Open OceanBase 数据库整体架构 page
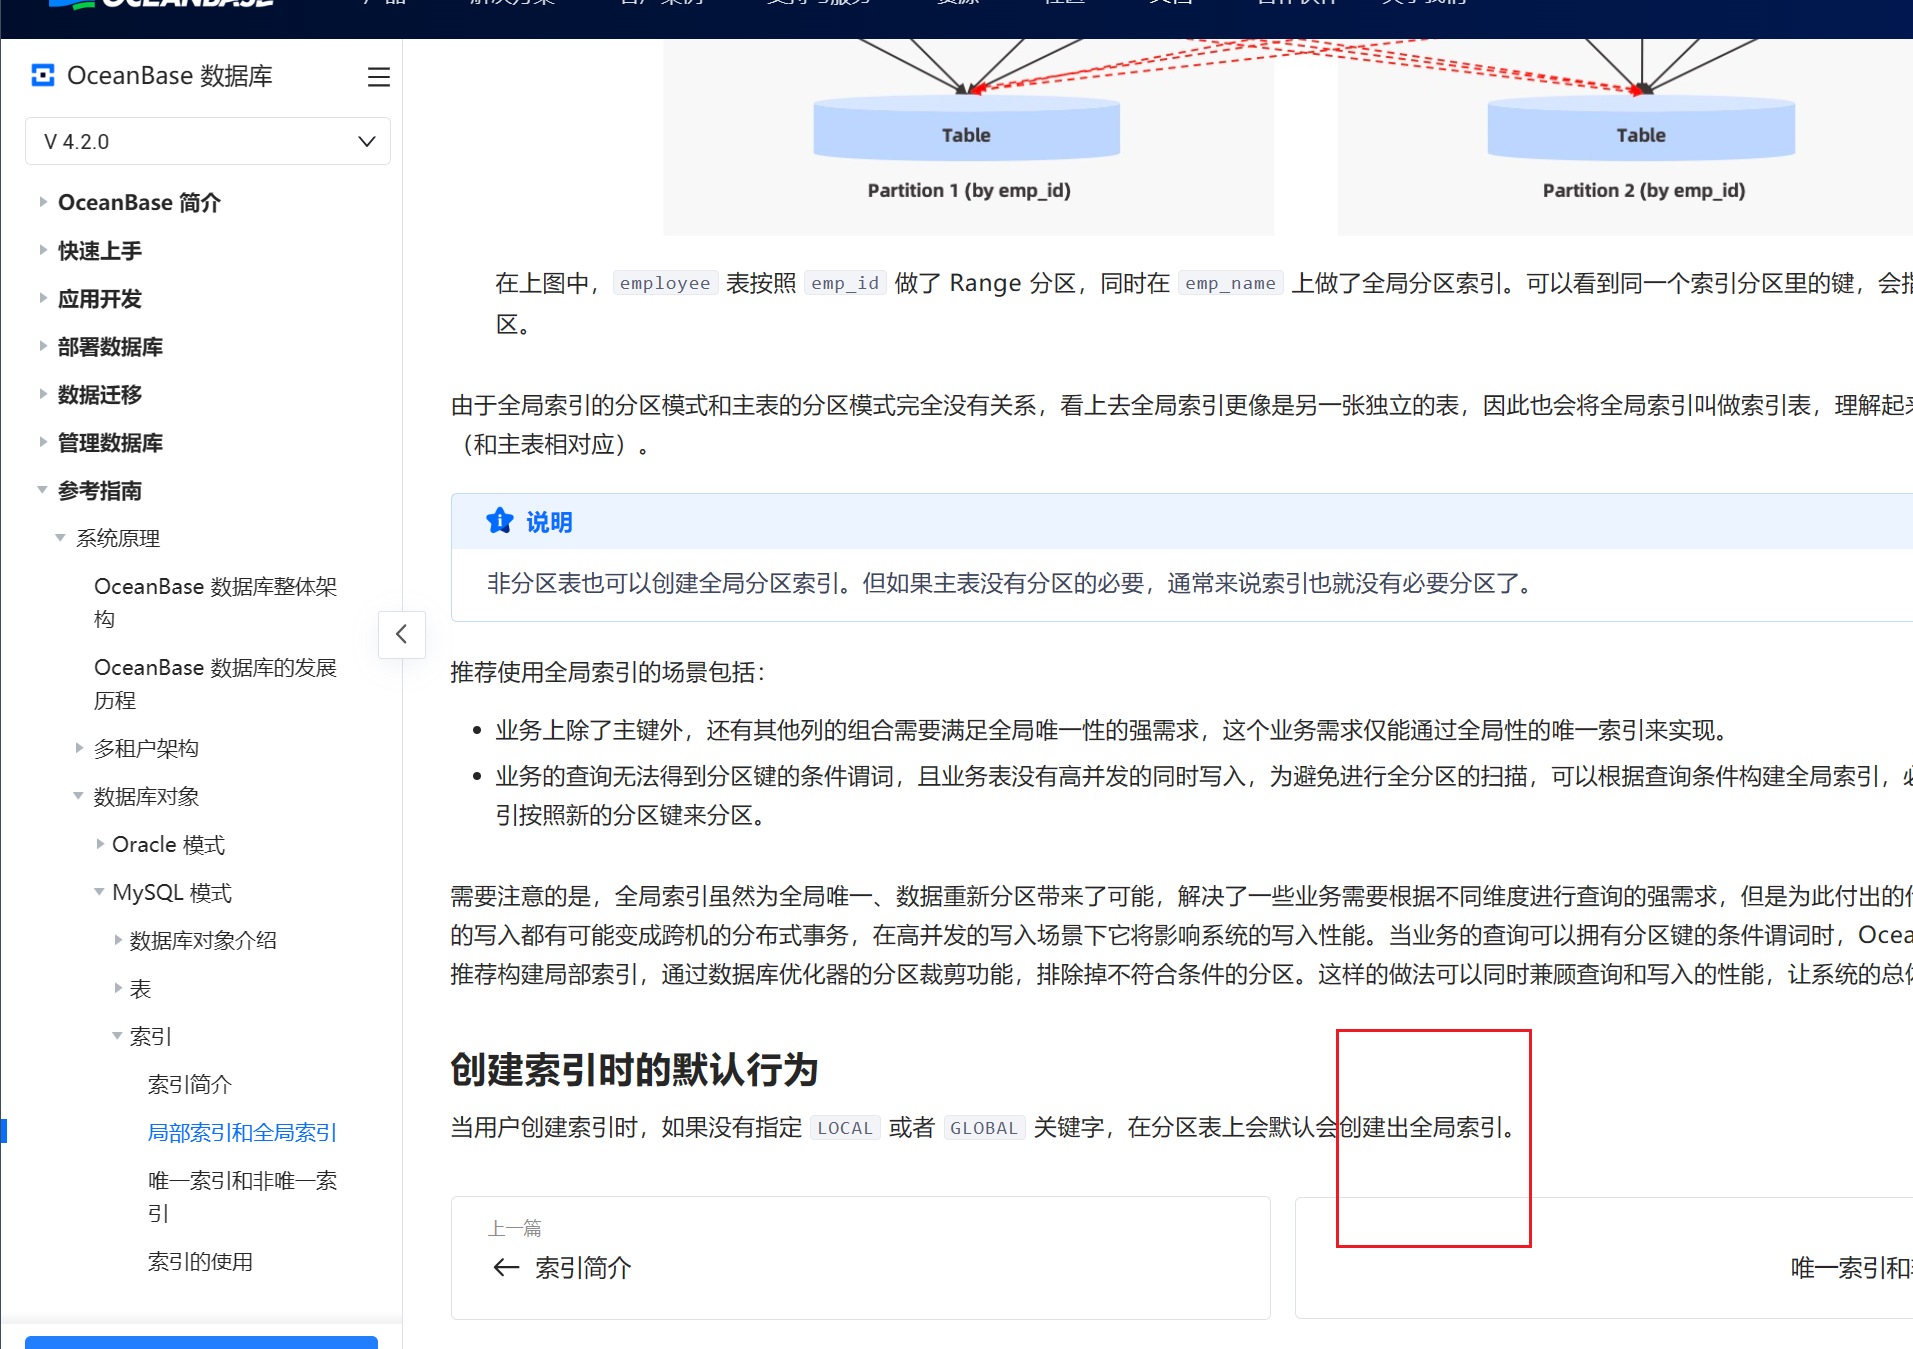 [x=215, y=602]
